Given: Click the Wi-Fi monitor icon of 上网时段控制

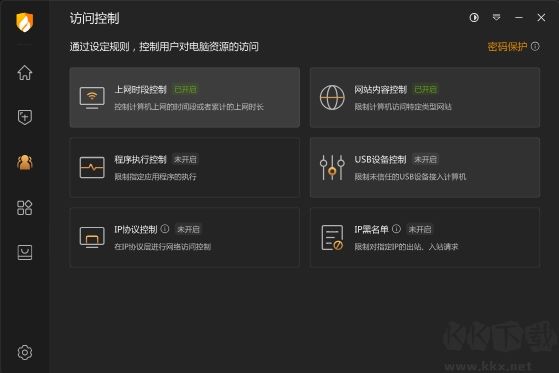Looking at the screenshot, I should 92,98.
